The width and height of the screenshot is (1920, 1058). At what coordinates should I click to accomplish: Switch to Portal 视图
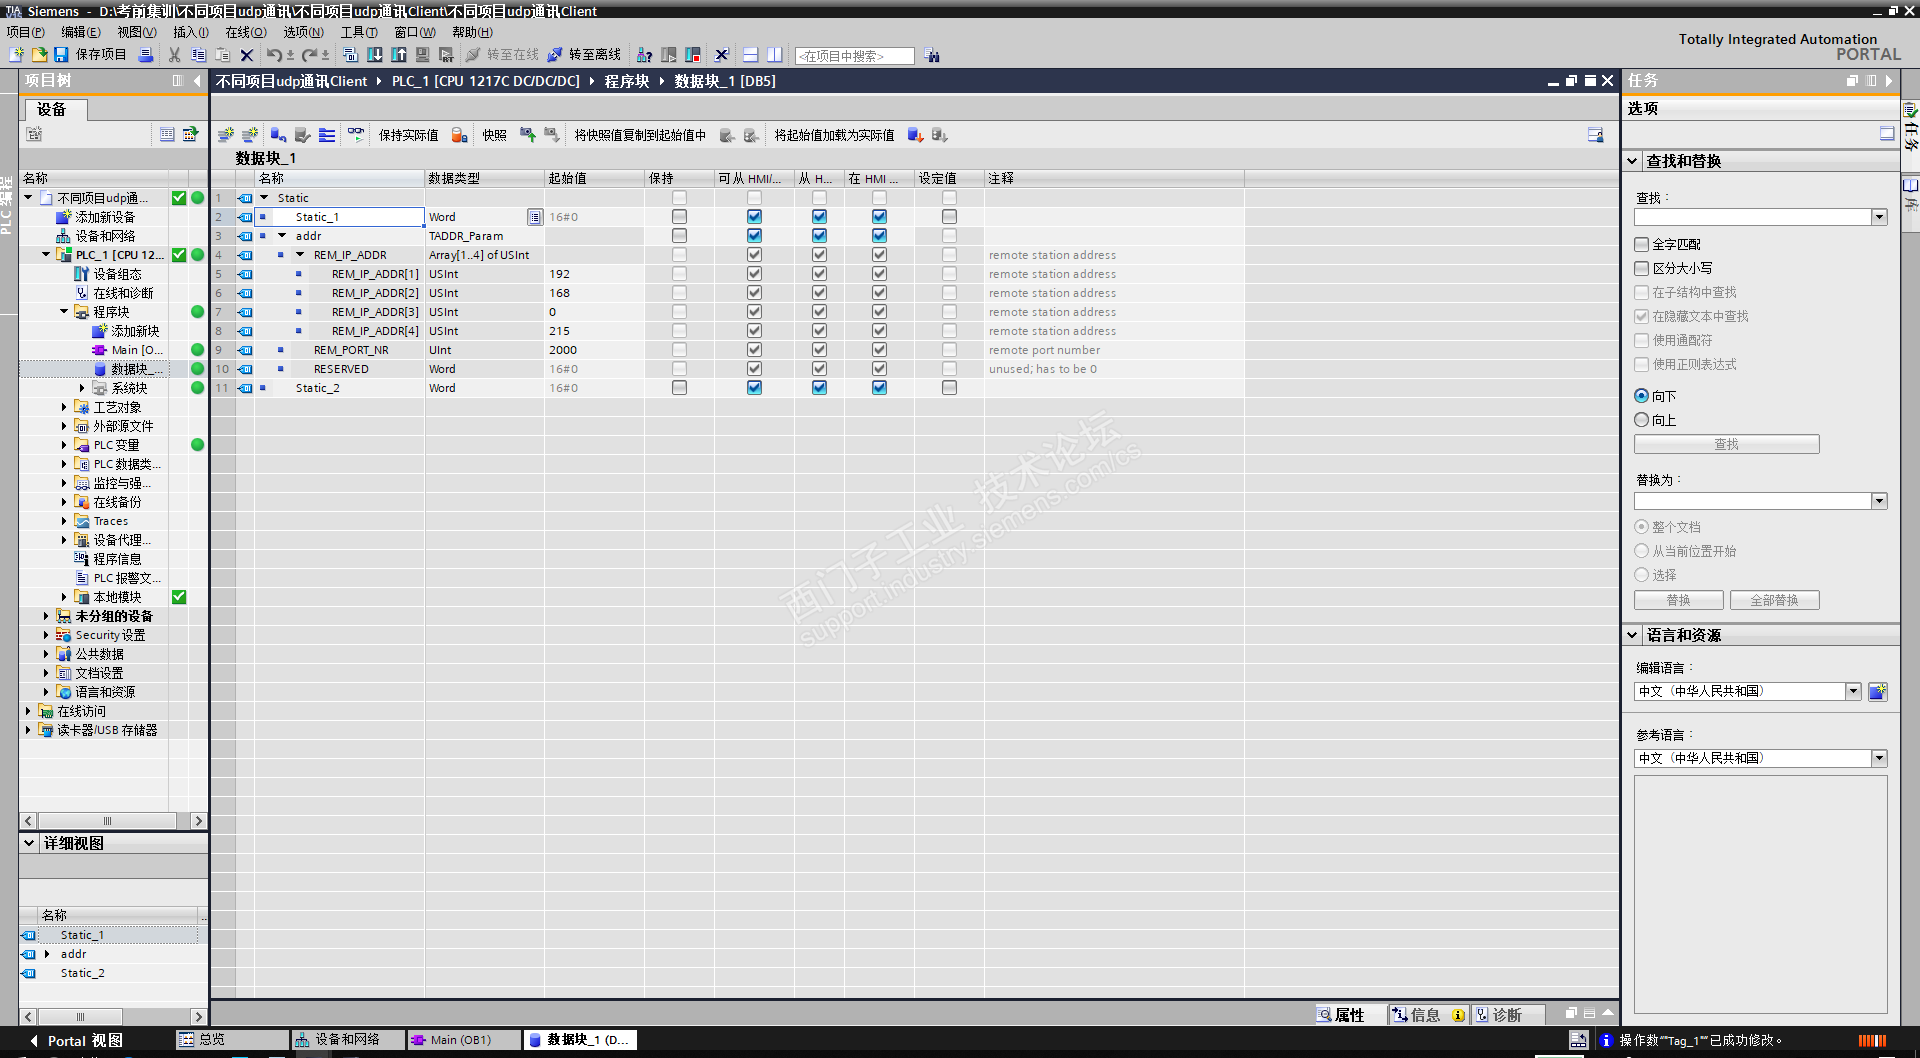[x=76, y=1041]
